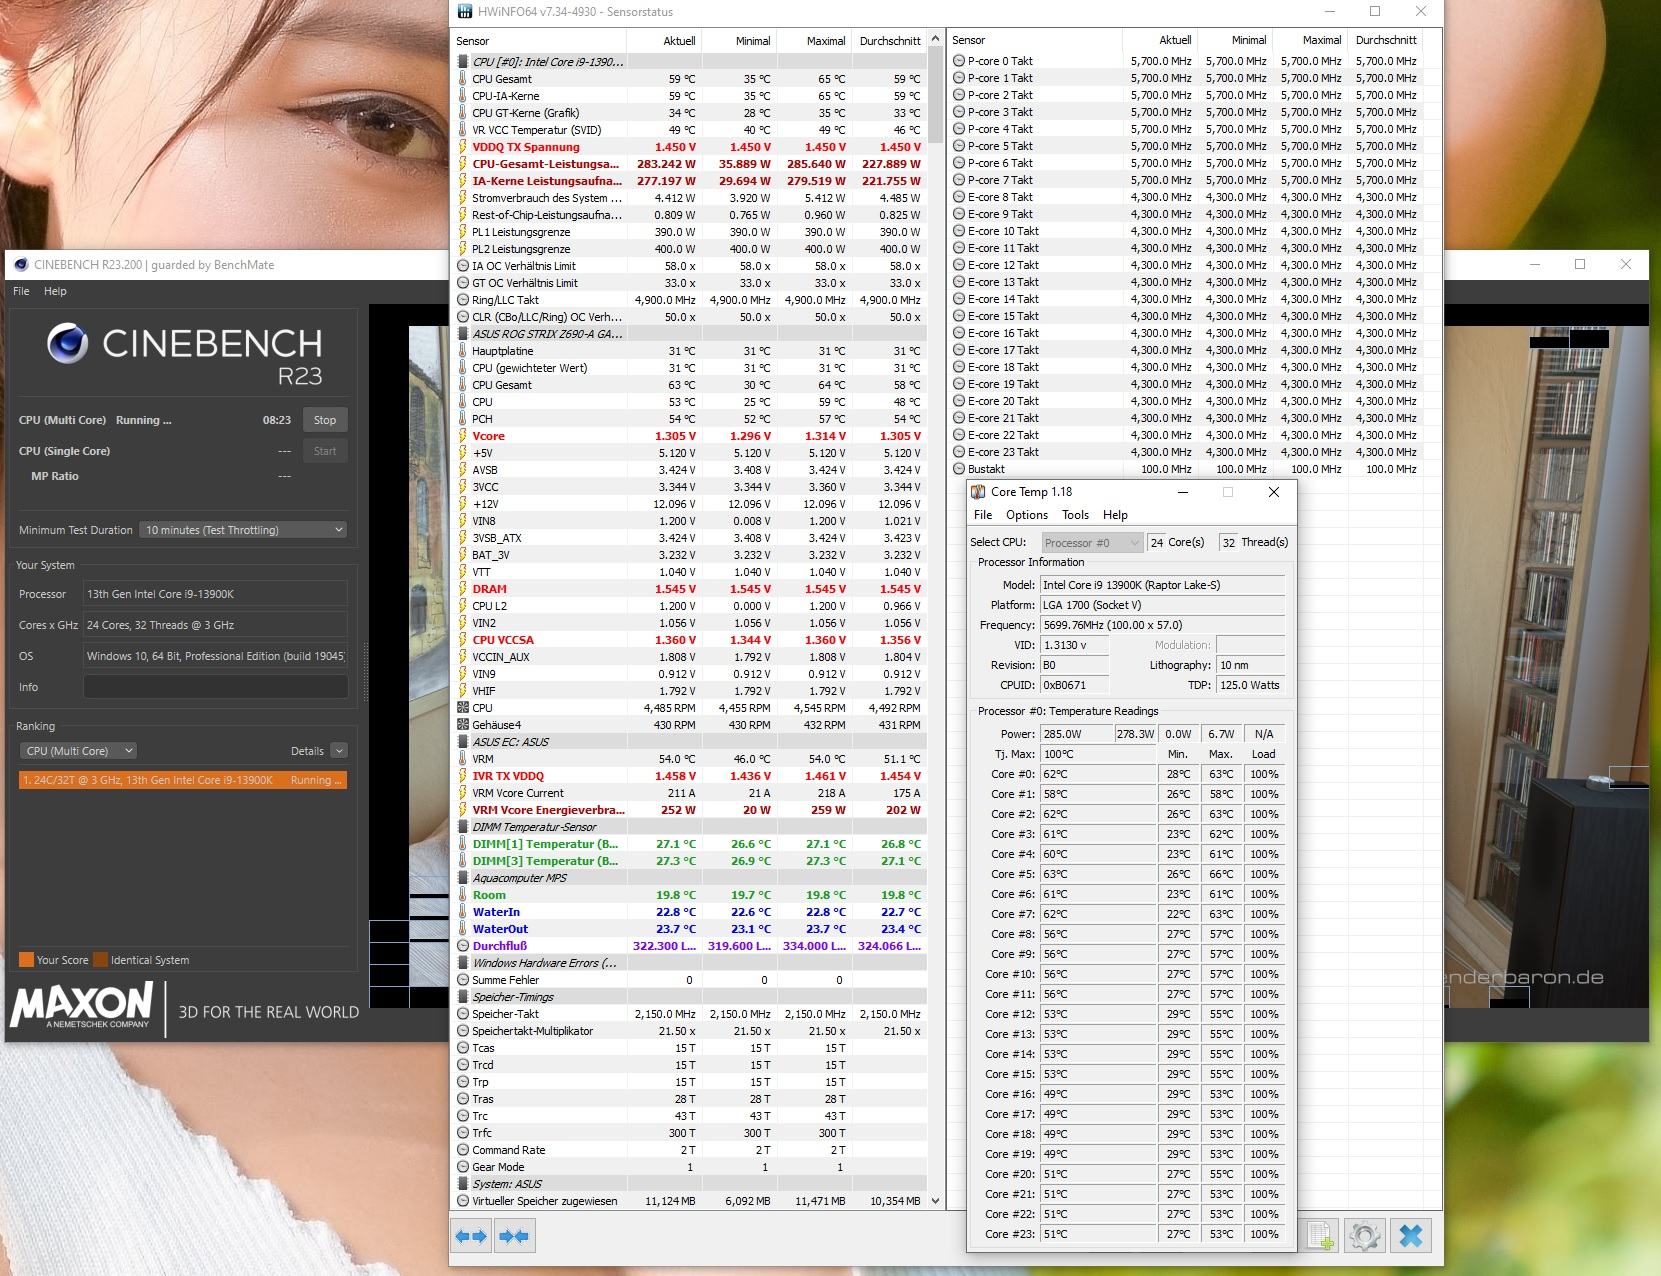Screen dimensions: 1661x1276
Task: Maximize the HWiNFO64 Sensorstatus window
Action: point(1375,12)
